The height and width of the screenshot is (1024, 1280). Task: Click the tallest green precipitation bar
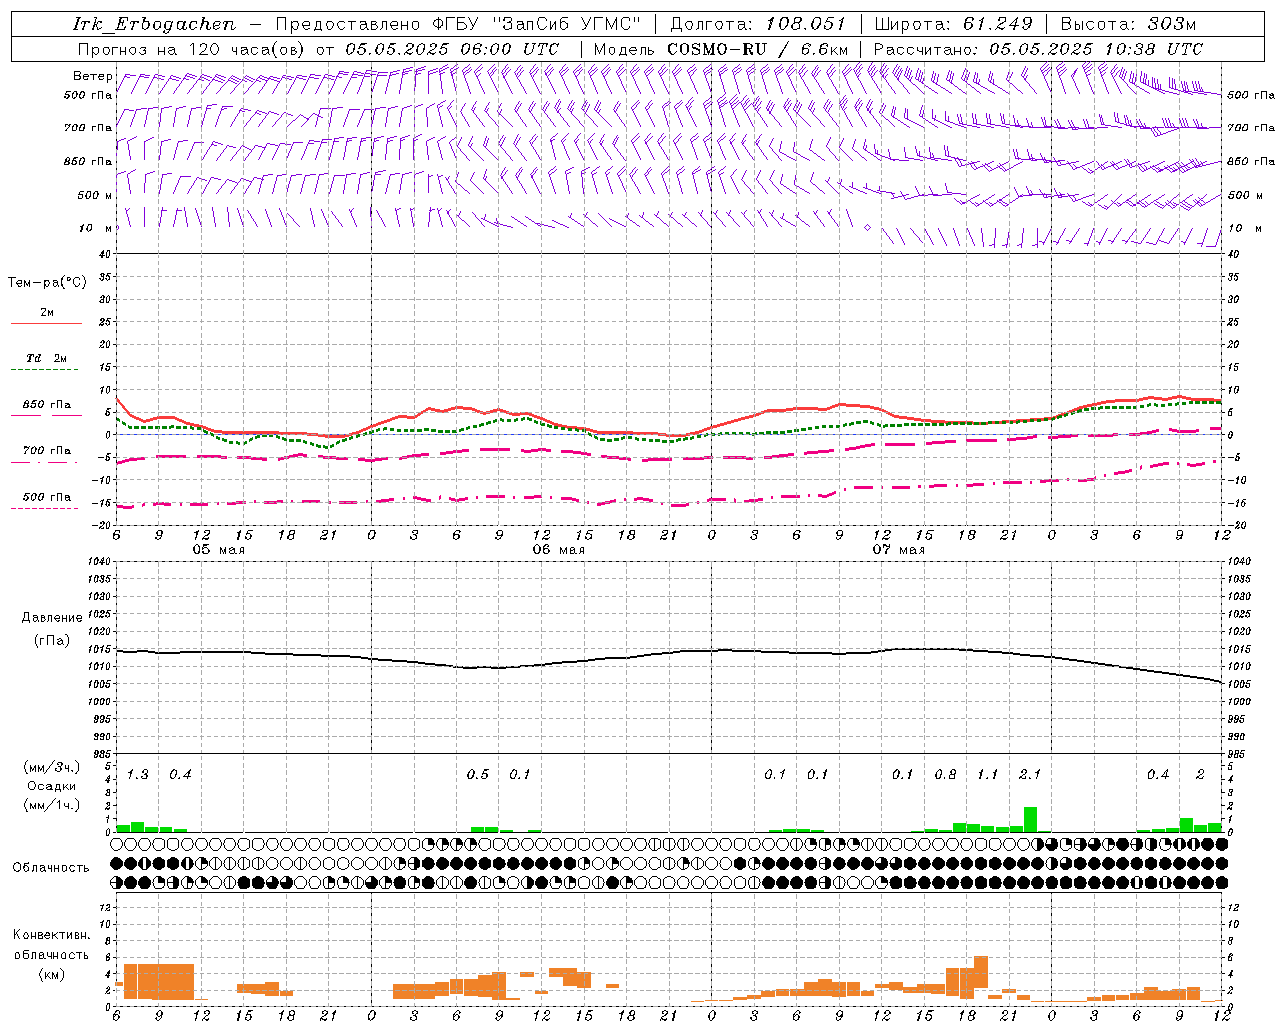1030,819
